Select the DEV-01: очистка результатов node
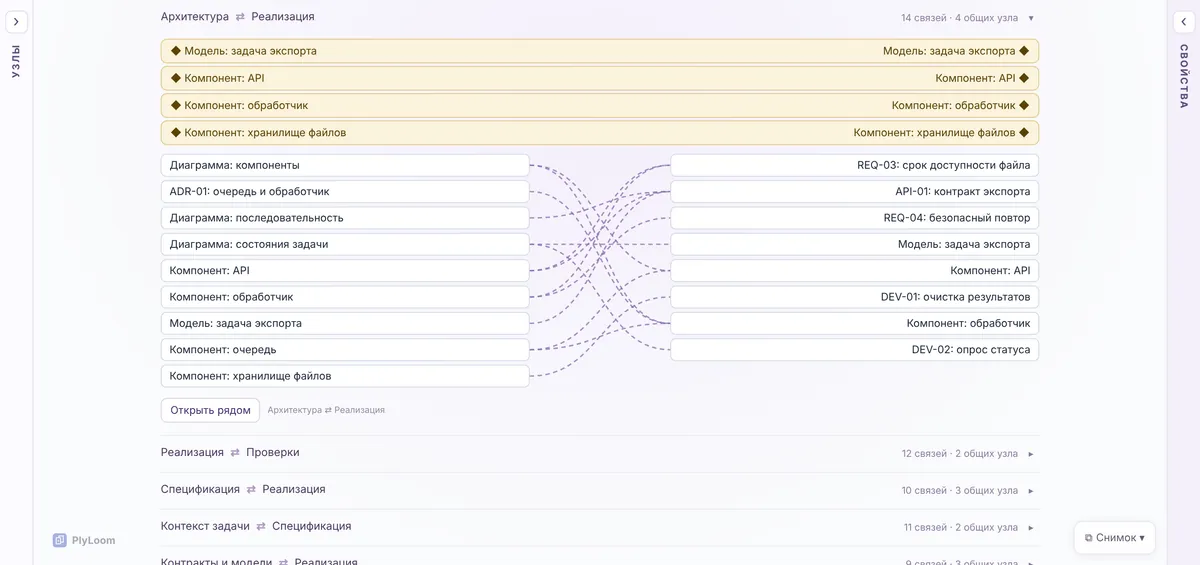This screenshot has width=1200, height=565. (x=855, y=297)
